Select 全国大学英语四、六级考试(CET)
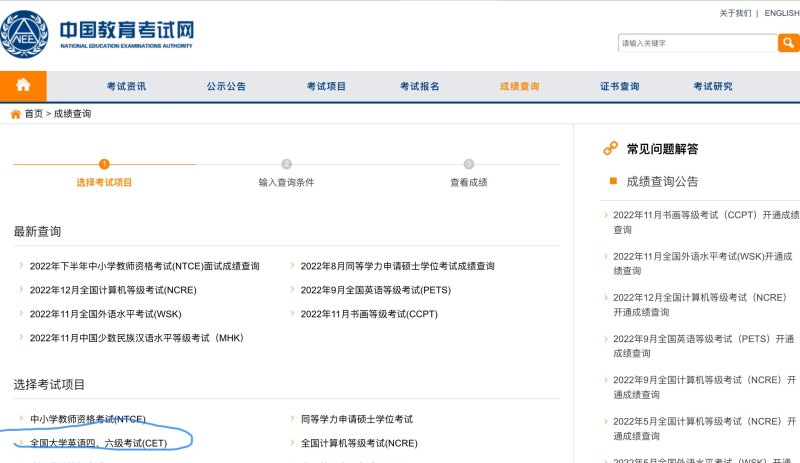800x463 pixels. (98, 443)
